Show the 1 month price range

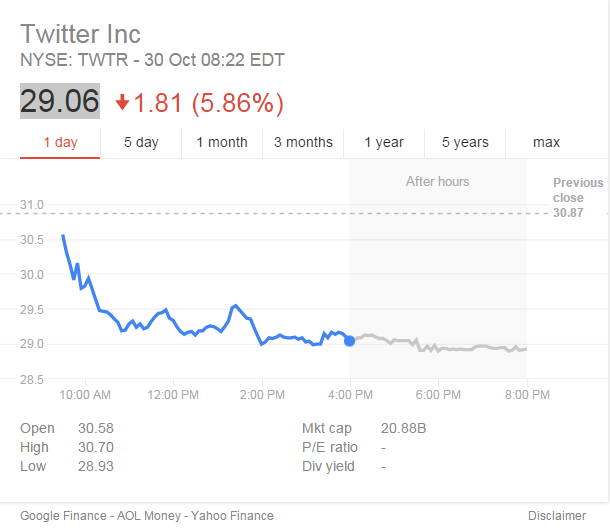click(222, 142)
